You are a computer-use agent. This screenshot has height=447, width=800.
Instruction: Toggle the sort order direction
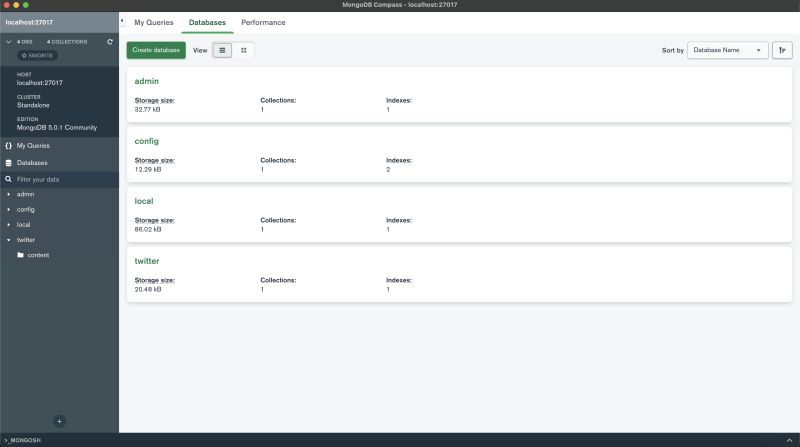(x=782, y=50)
